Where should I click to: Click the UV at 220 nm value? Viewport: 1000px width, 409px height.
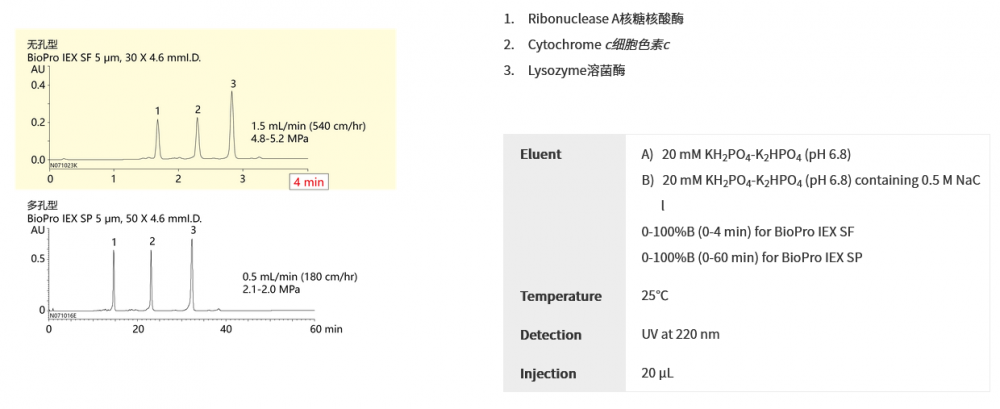click(x=680, y=335)
